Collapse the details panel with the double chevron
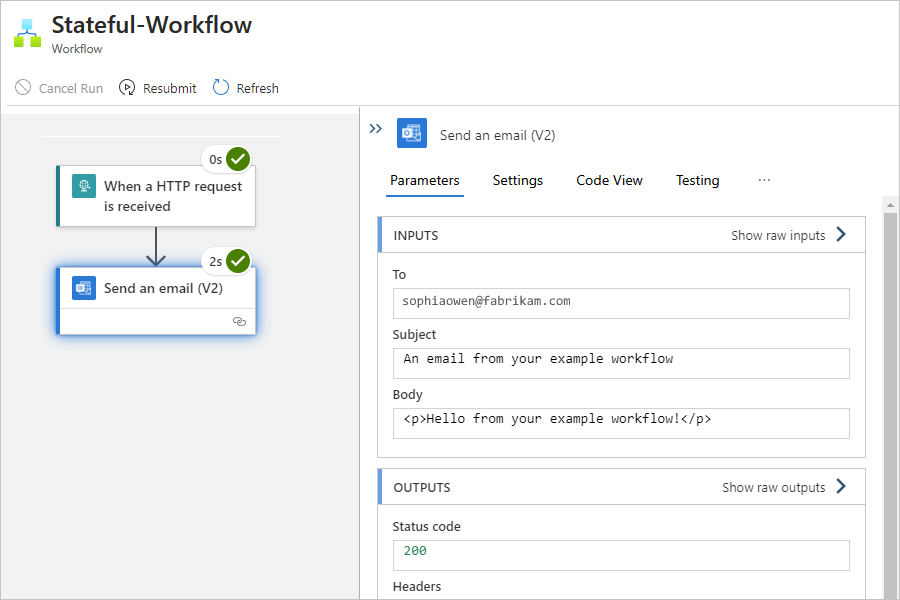 376,129
